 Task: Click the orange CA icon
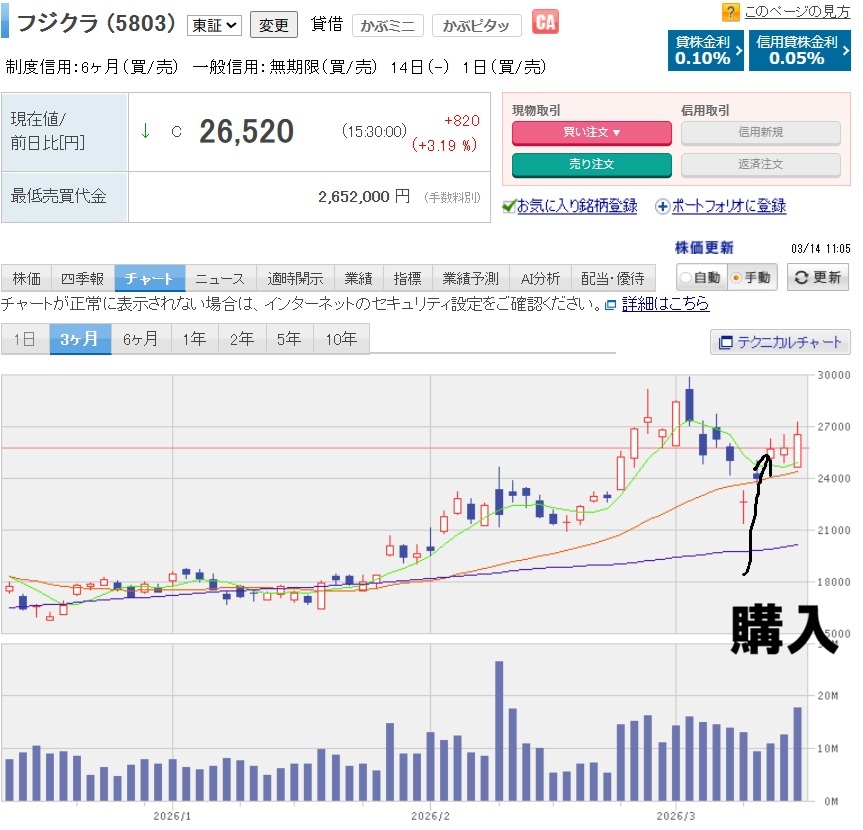point(545,22)
